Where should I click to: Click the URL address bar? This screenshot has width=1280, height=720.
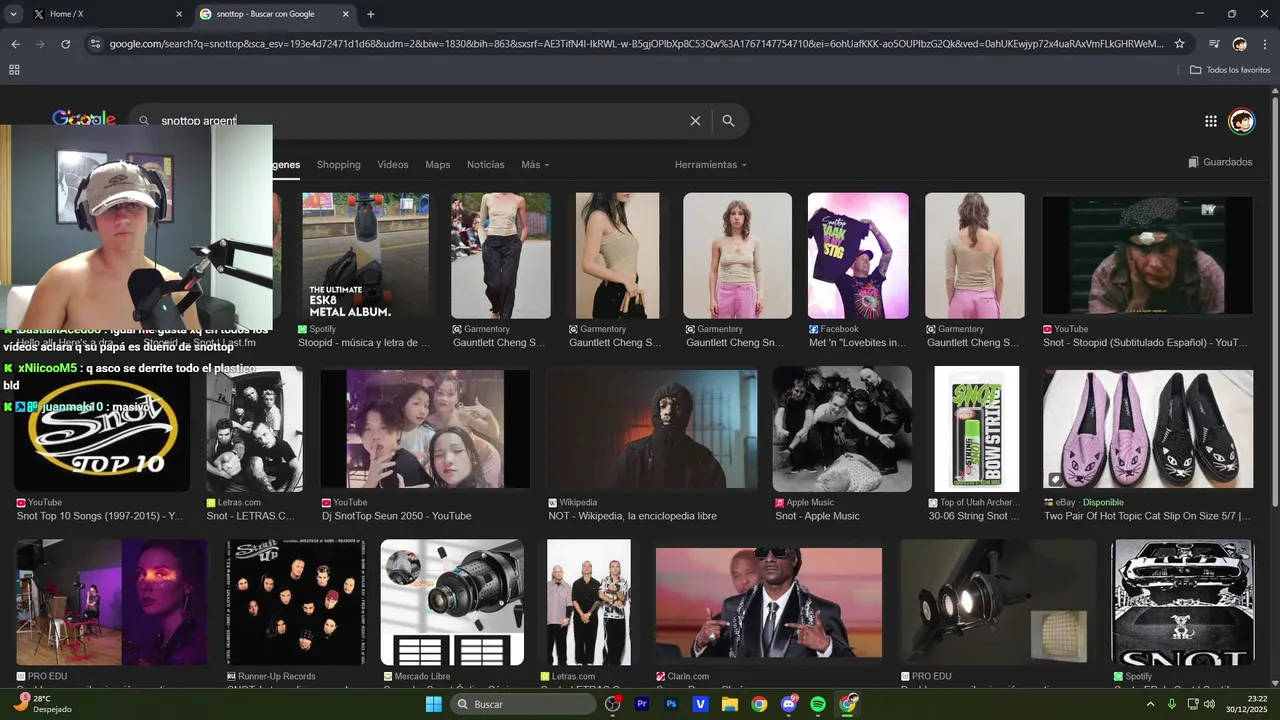coord(636,44)
